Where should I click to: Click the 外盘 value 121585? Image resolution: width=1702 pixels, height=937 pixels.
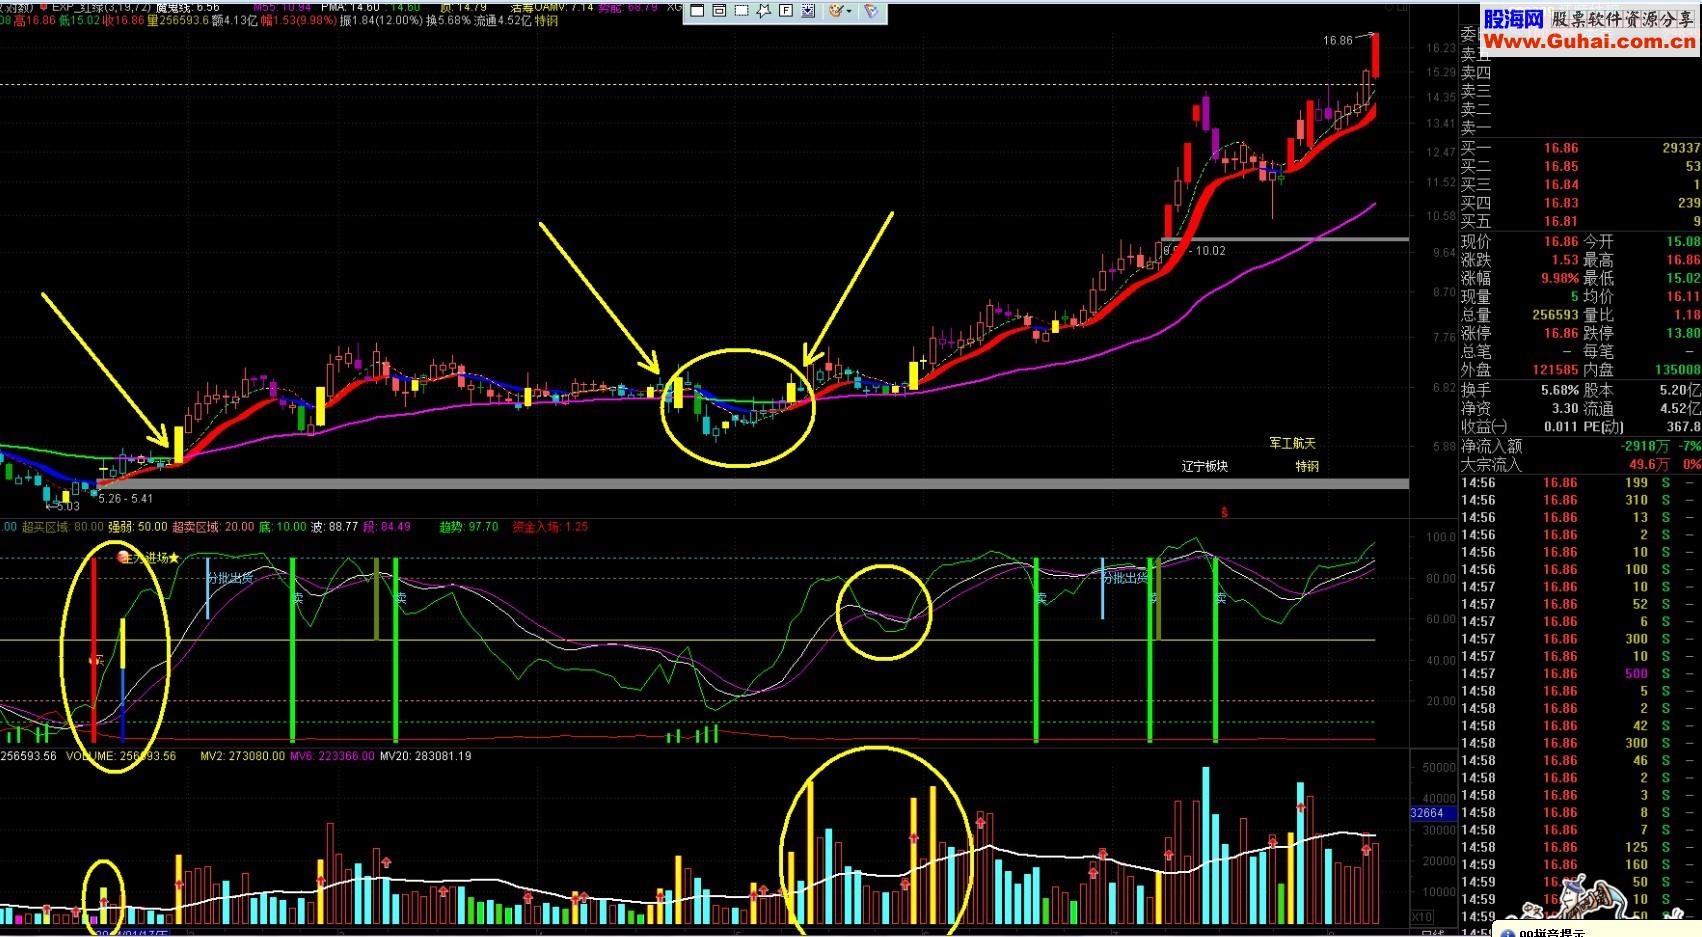click(x=1555, y=370)
